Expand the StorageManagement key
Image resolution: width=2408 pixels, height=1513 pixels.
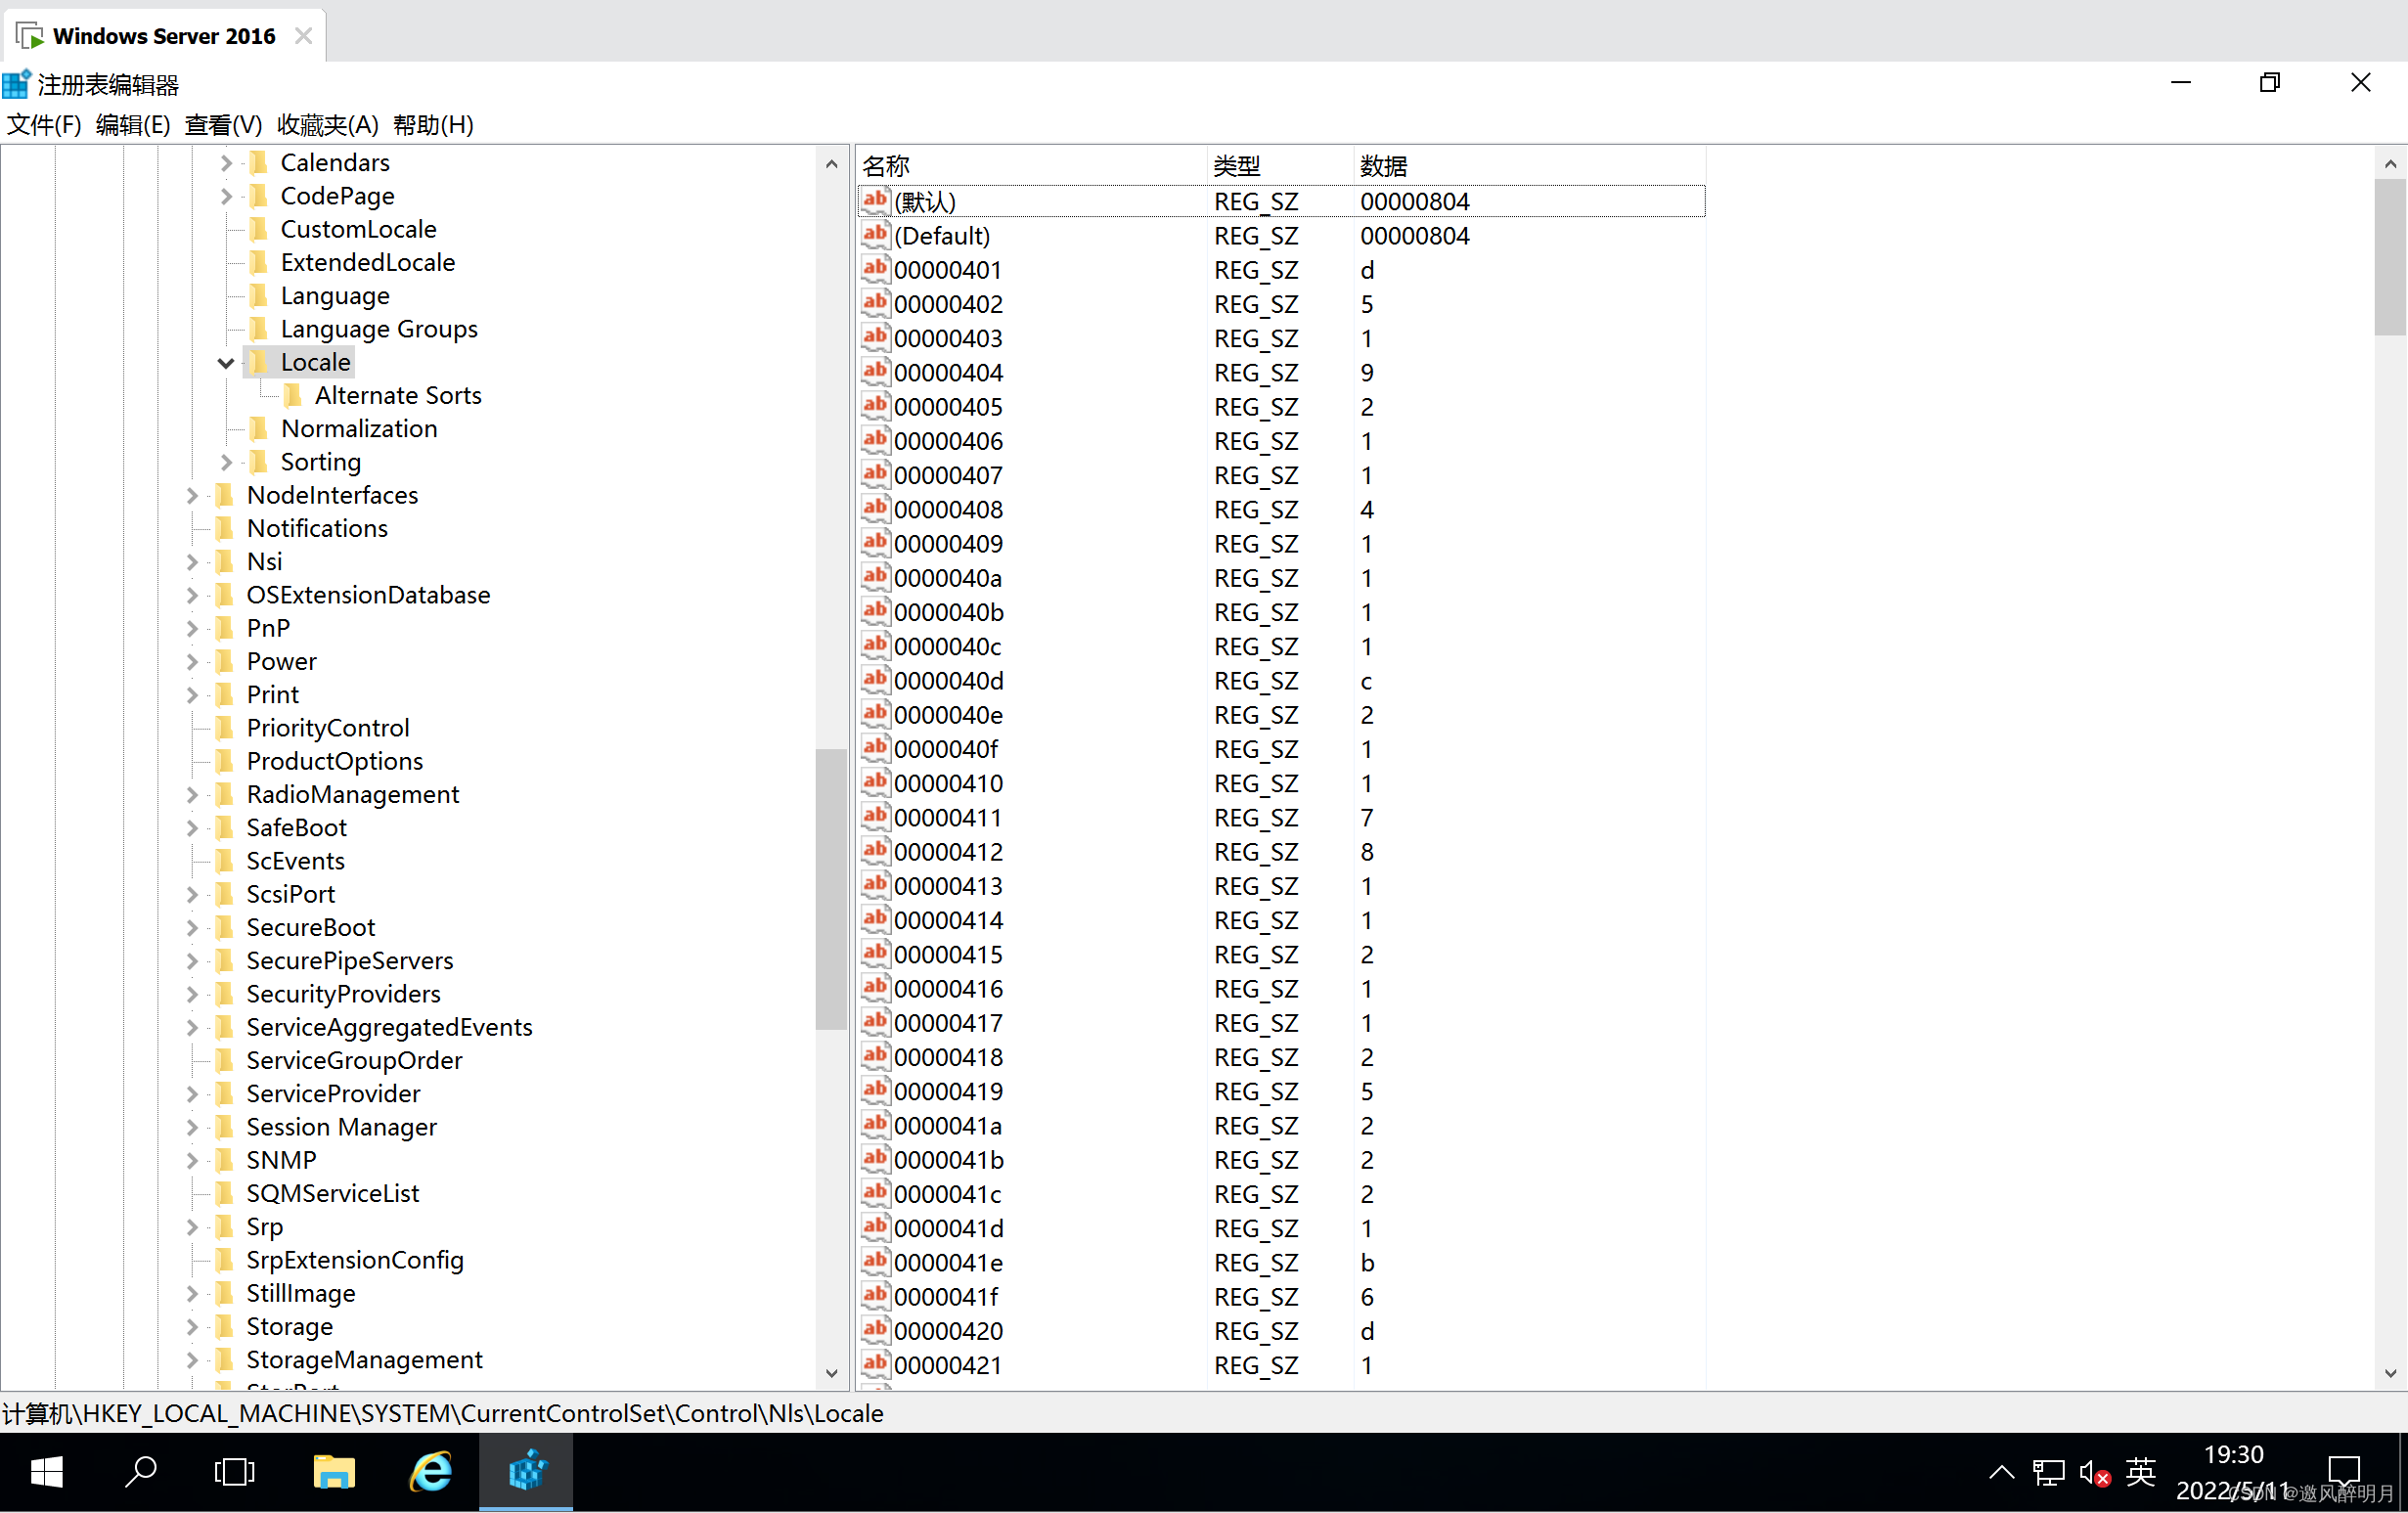(x=192, y=1360)
